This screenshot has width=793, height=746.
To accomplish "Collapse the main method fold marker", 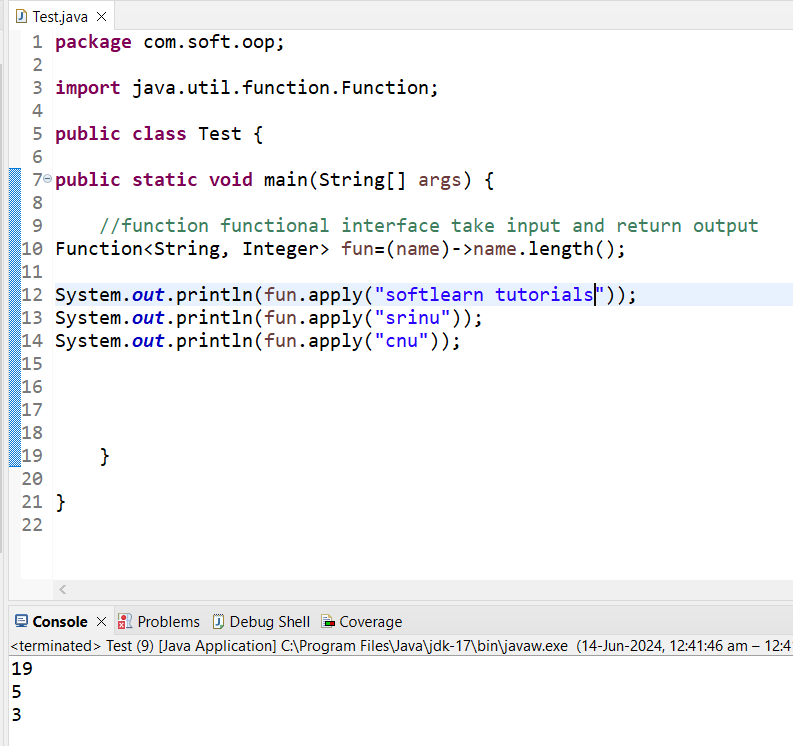I will [47, 180].
